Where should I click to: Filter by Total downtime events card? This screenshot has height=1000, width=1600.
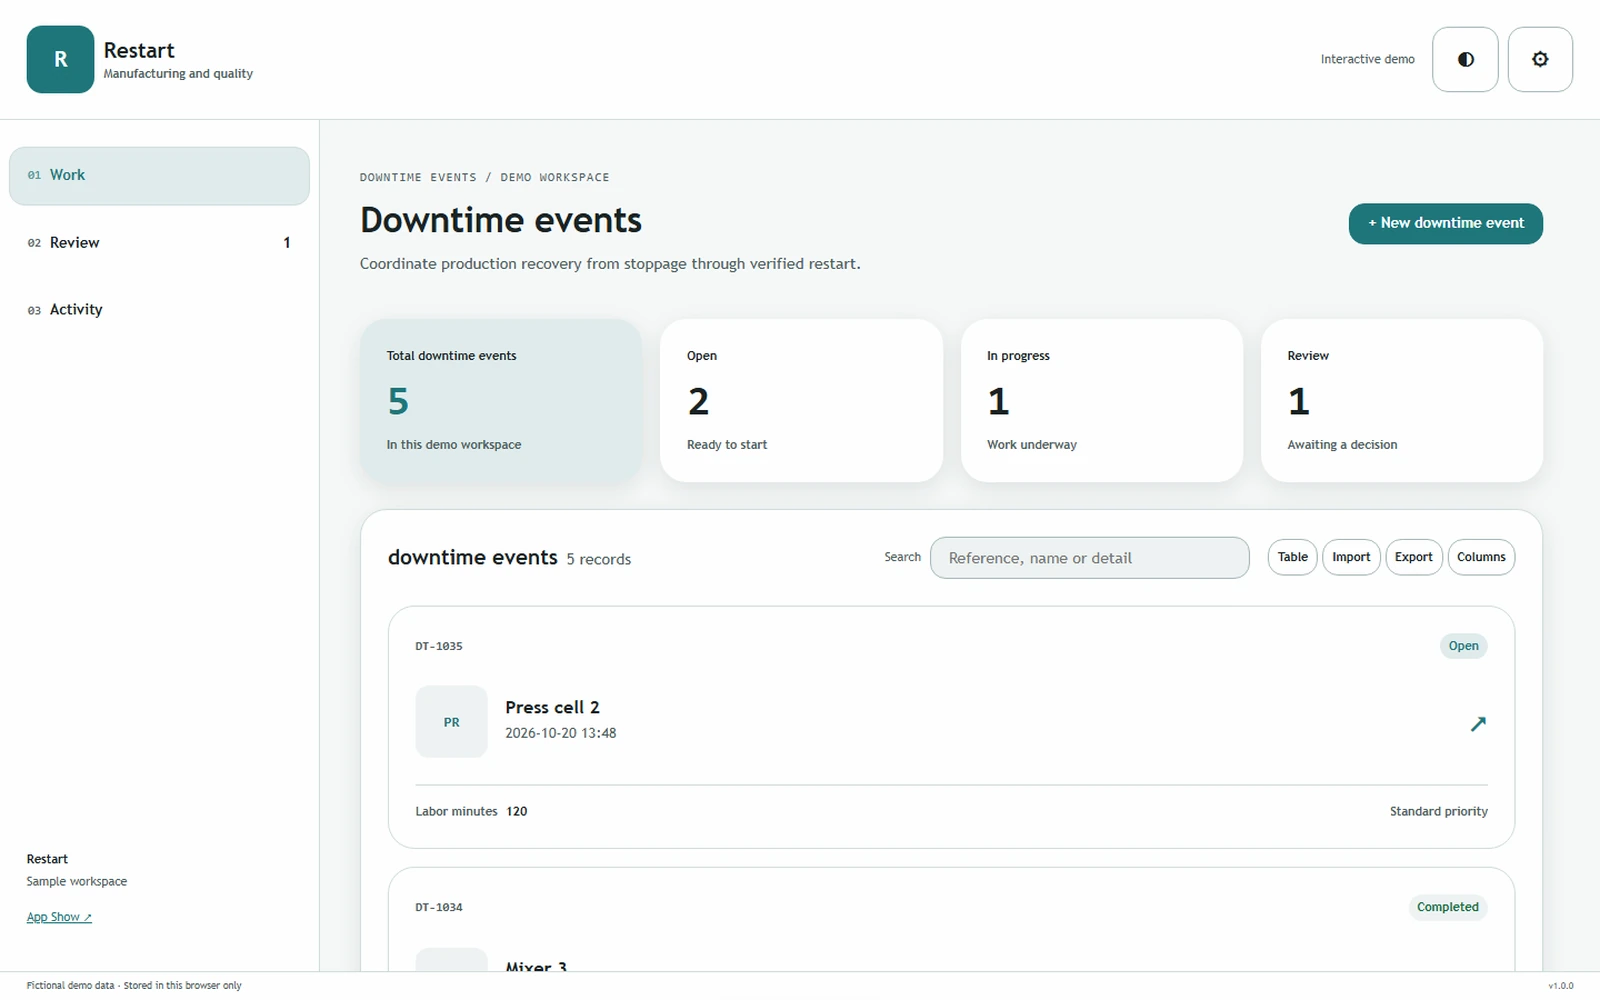(x=501, y=400)
